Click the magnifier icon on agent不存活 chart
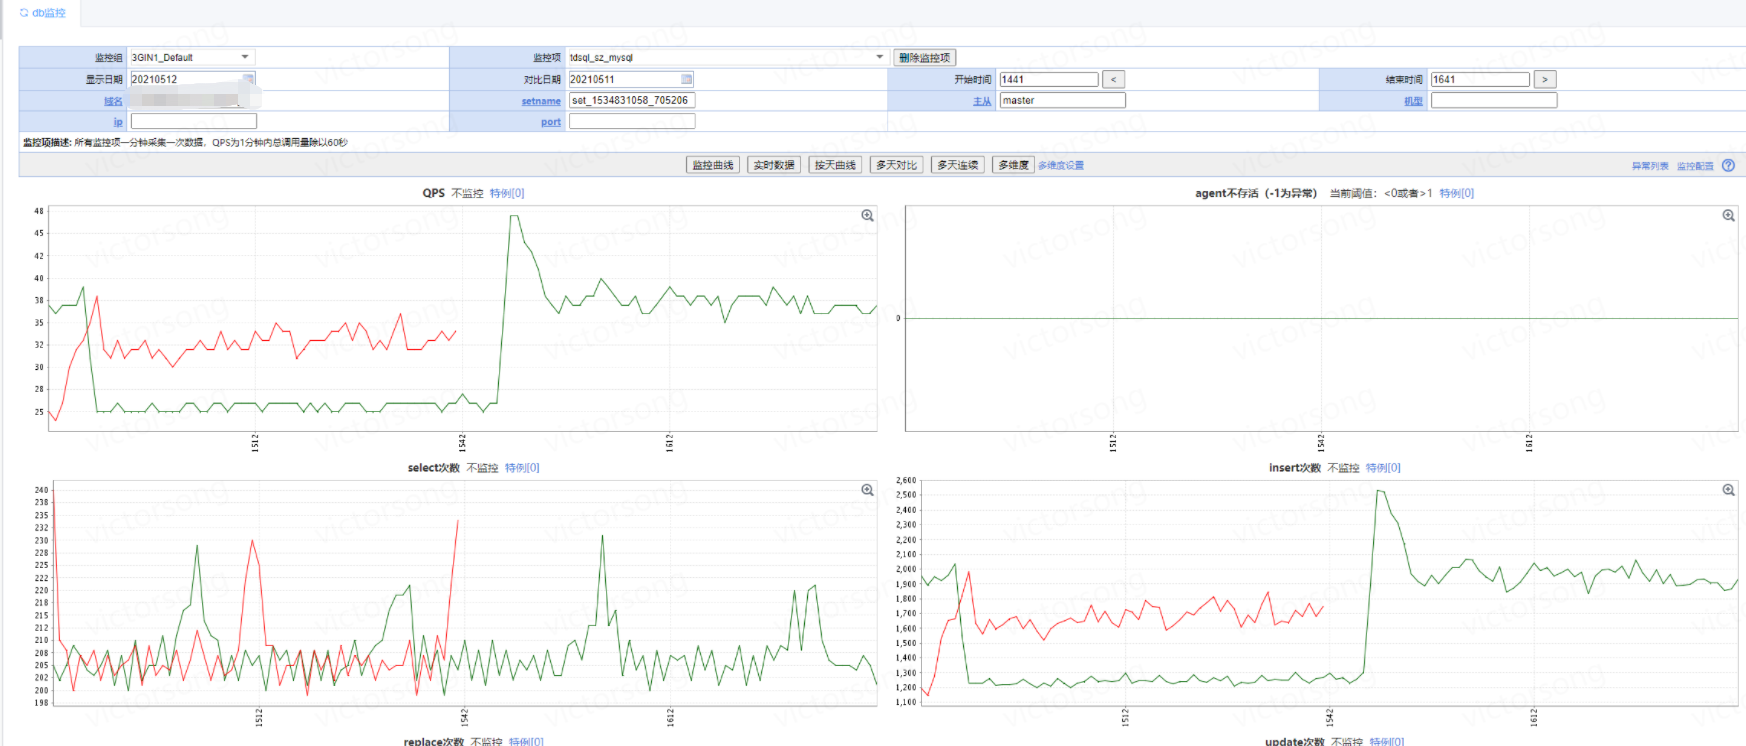Screen dimensions: 1746x746 tap(1728, 216)
